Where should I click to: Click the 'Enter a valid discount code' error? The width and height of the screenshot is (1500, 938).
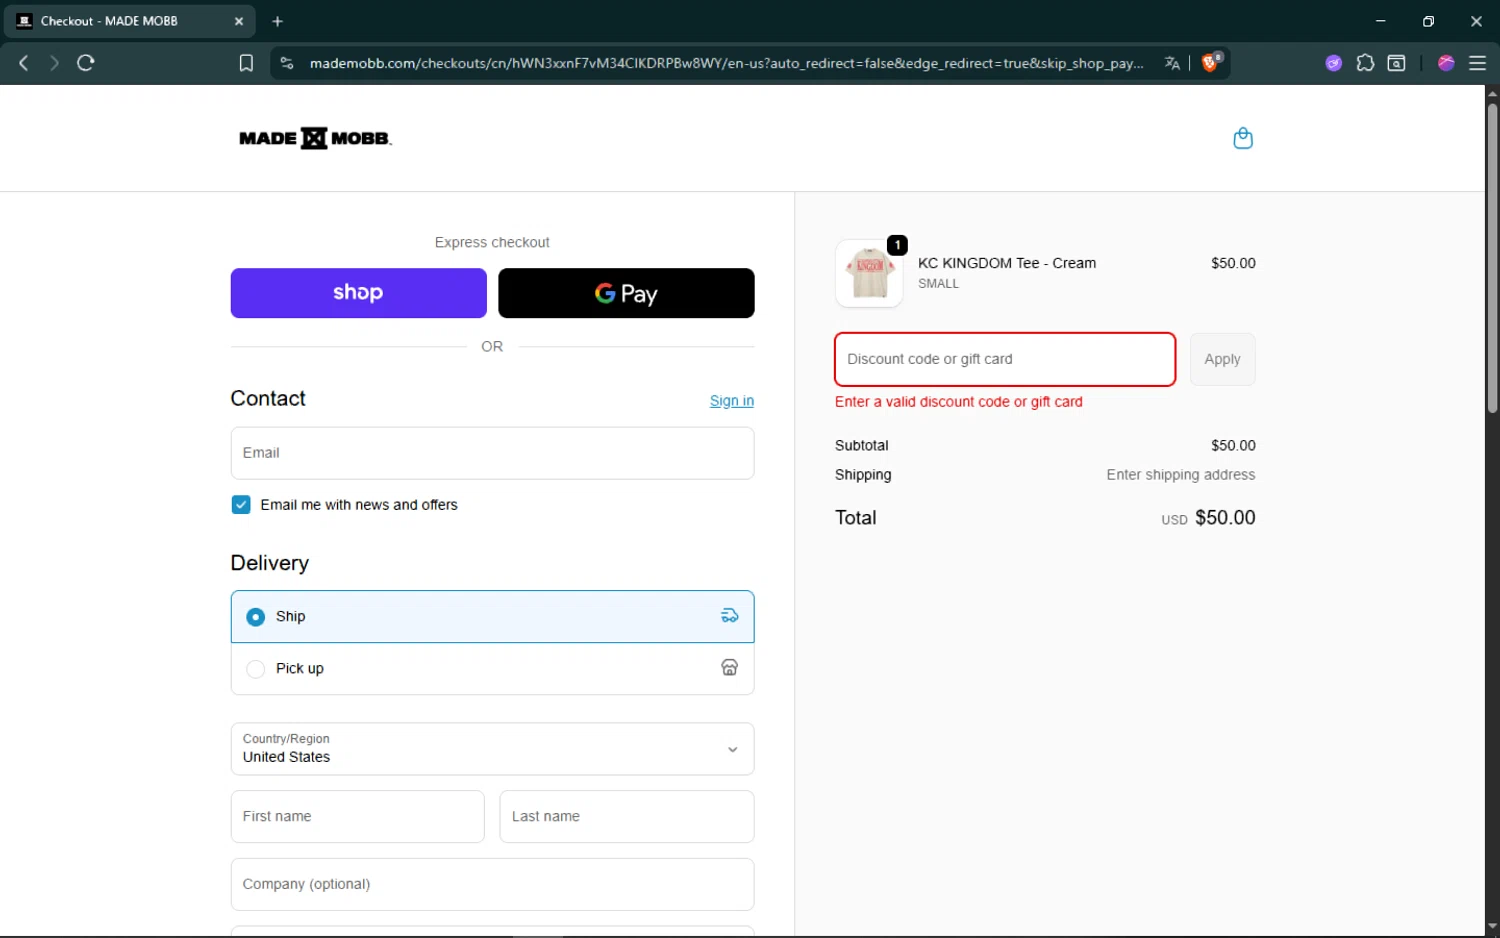point(958,402)
